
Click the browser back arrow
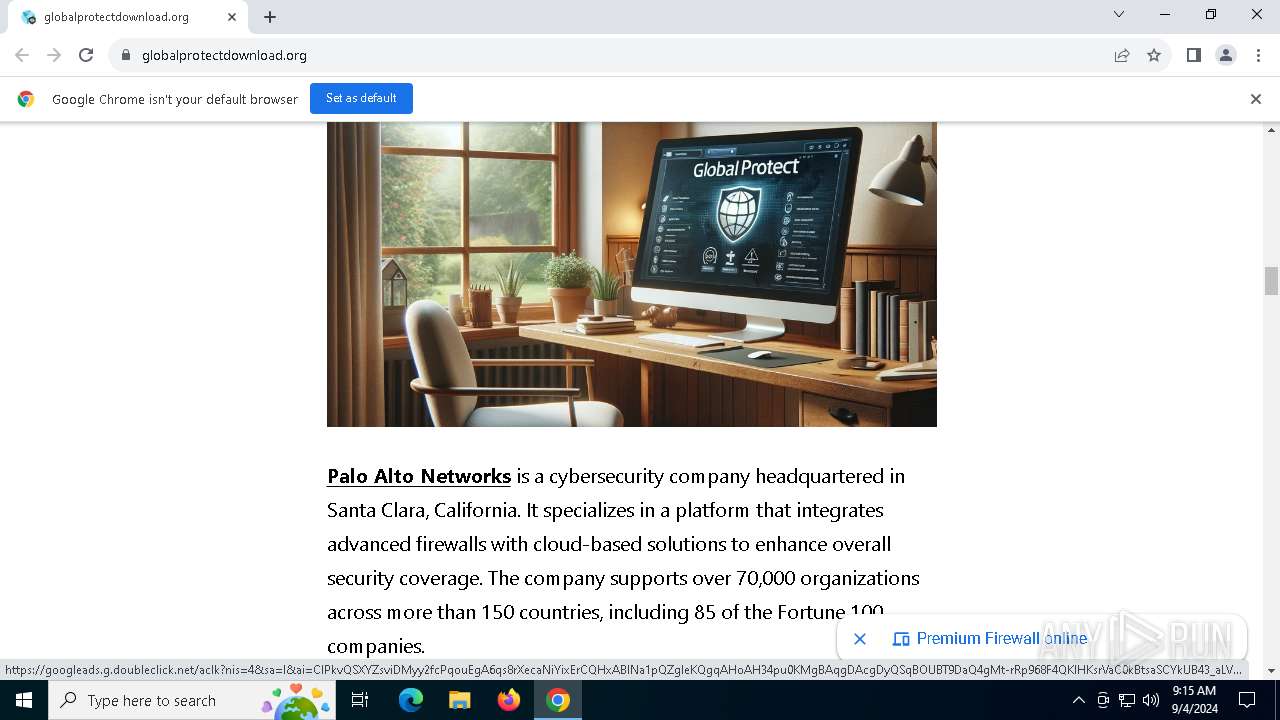22,55
